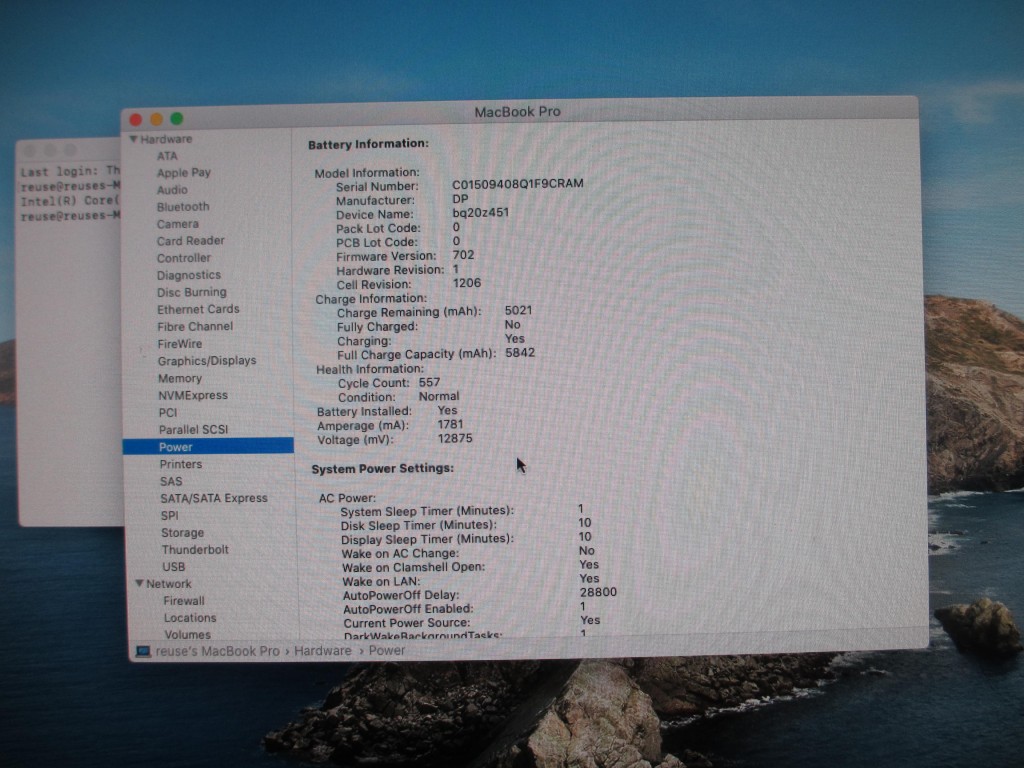
Task: Show Storage hardware information
Action: point(183,533)
